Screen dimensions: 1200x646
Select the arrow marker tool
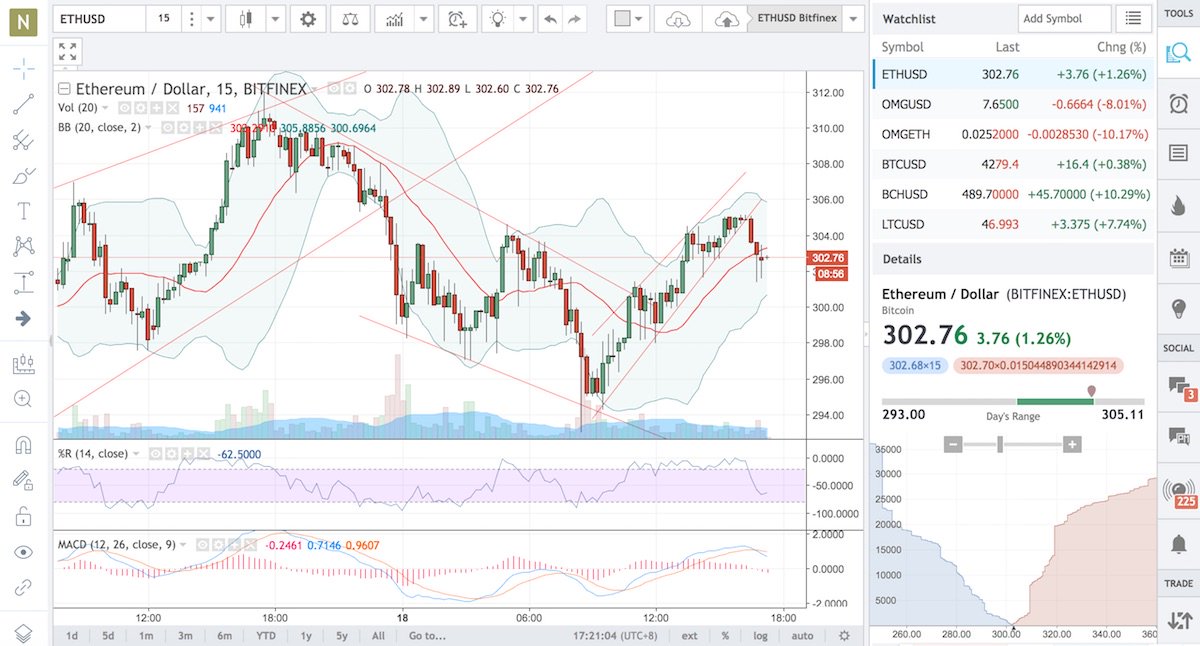(x=24, y=318)
